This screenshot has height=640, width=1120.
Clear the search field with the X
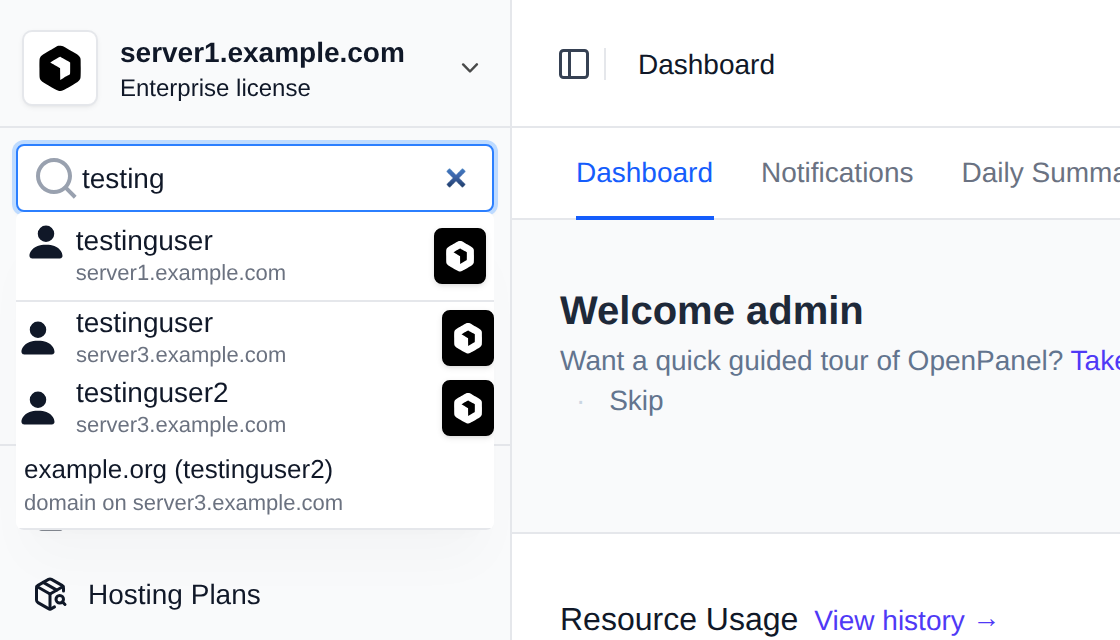tap(456, 178)
